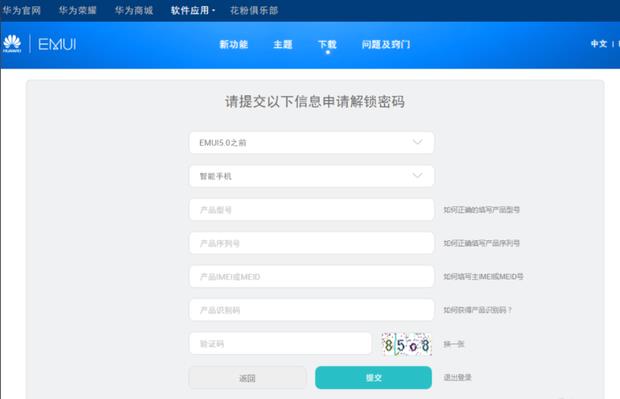The image size is (620, 399).
Task: Open the 华为商城 top link
Action: point(134,10)
